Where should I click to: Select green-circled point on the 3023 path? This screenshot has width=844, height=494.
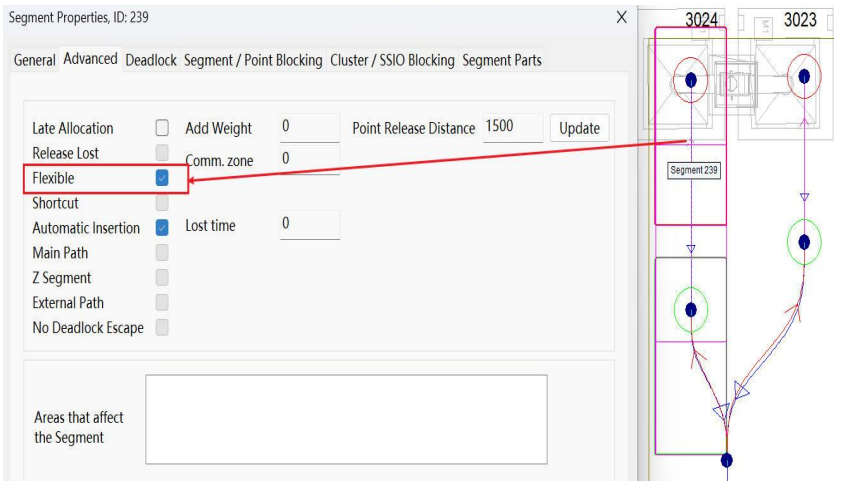pyautogui.click(x=804, y=242)
